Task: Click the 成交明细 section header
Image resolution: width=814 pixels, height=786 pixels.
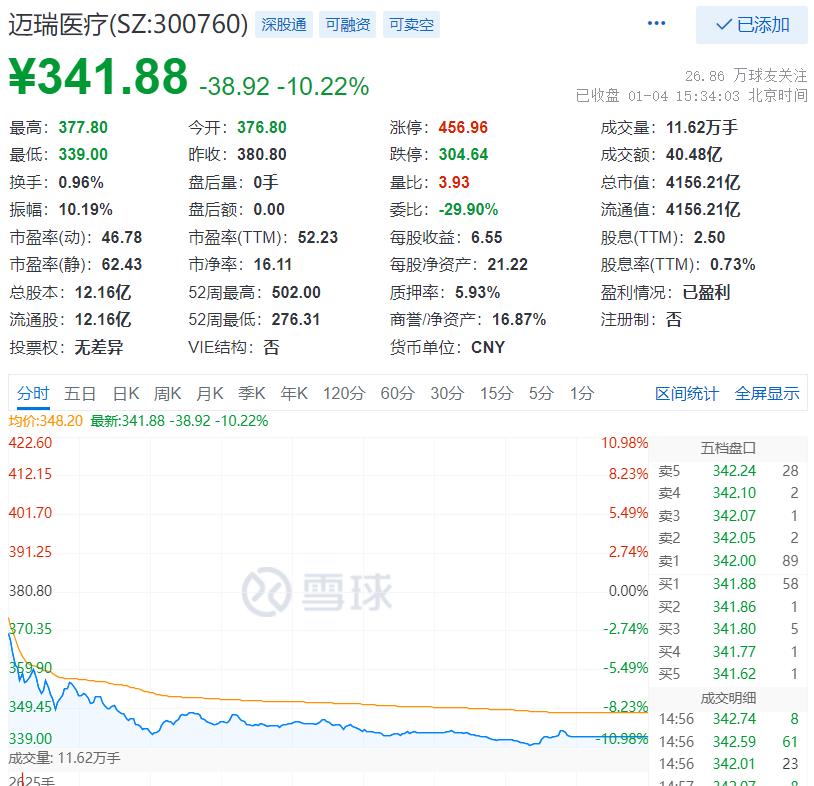Action: 728,698
